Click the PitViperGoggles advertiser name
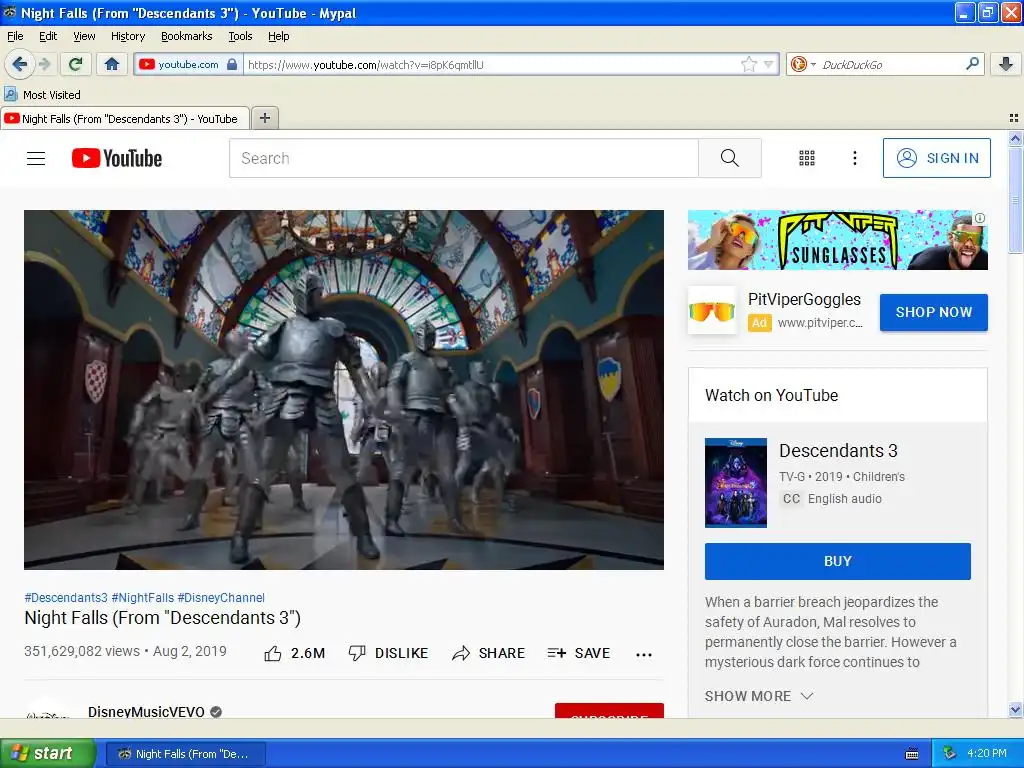The image size is (1024, 768). pos(804,299)
